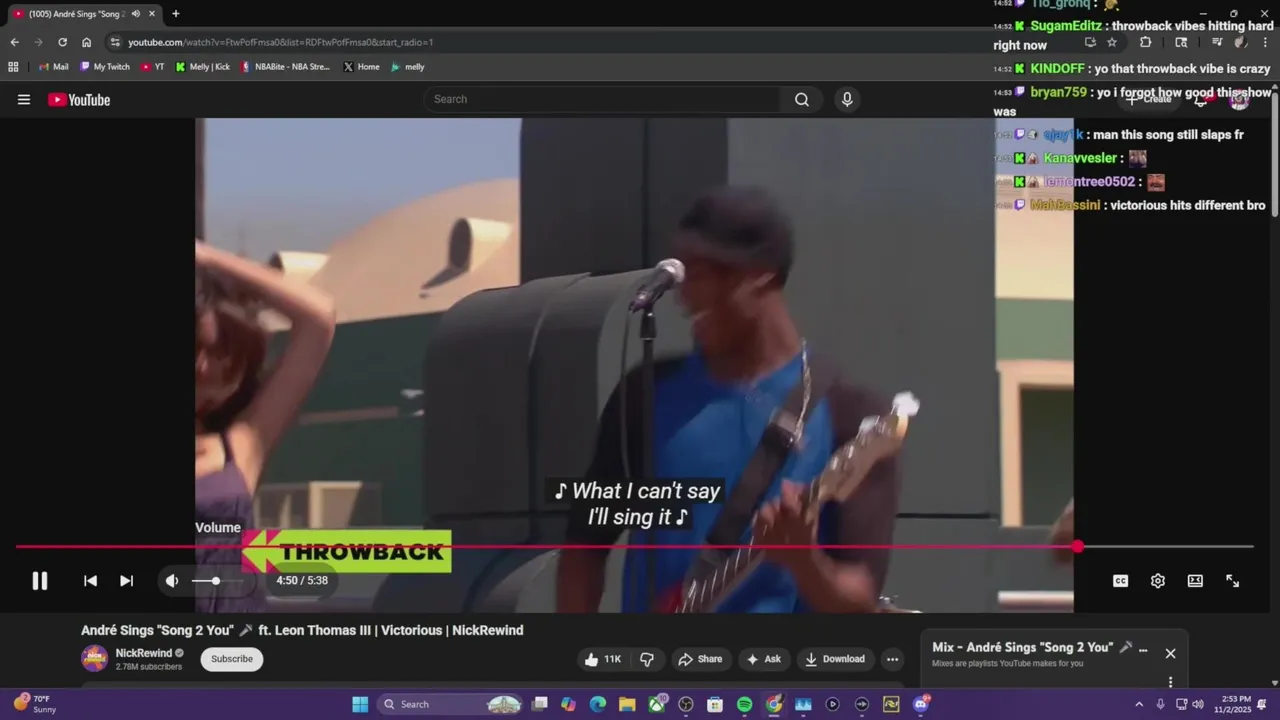This screenshot has width=1280, height=720.
Task: Open NickRewind channel avatar
Action: [x=95, y=658]
